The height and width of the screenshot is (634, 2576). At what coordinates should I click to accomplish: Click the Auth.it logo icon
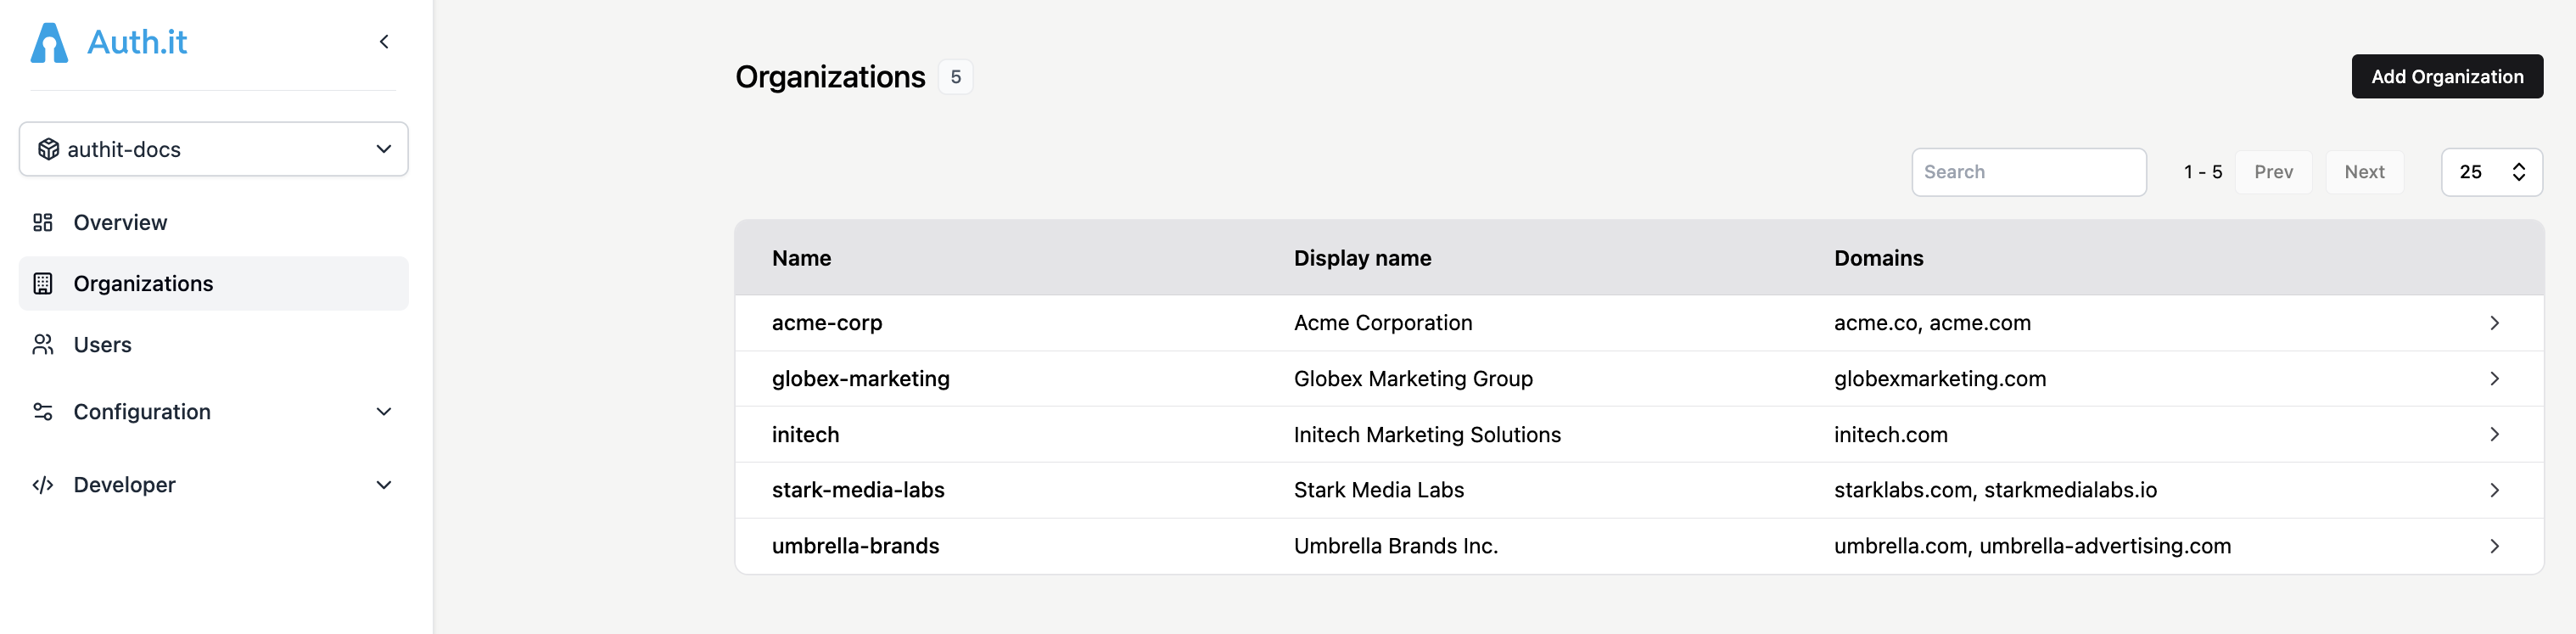(x=49, y=41)
